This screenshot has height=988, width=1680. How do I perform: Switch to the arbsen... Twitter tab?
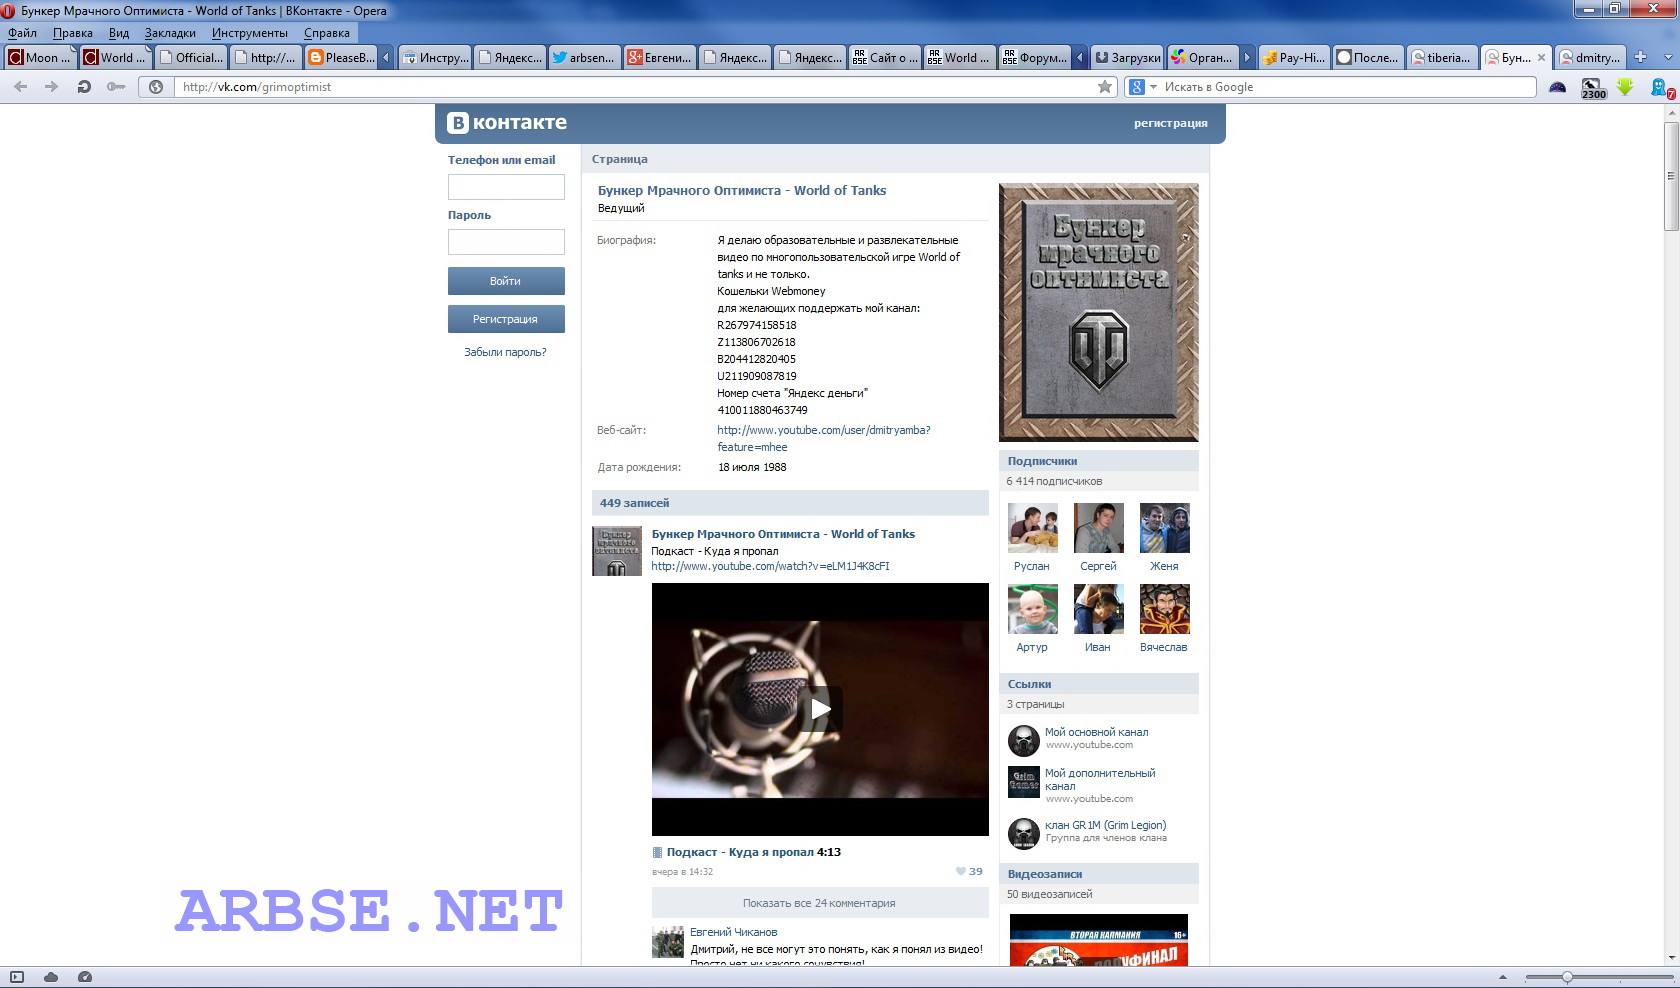584,57
